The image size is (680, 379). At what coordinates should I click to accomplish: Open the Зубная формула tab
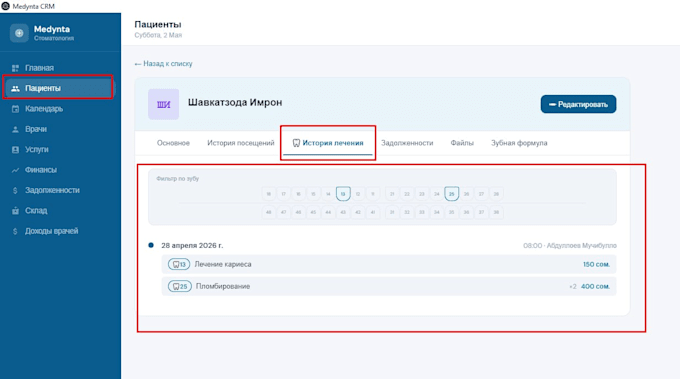[519, 143]
